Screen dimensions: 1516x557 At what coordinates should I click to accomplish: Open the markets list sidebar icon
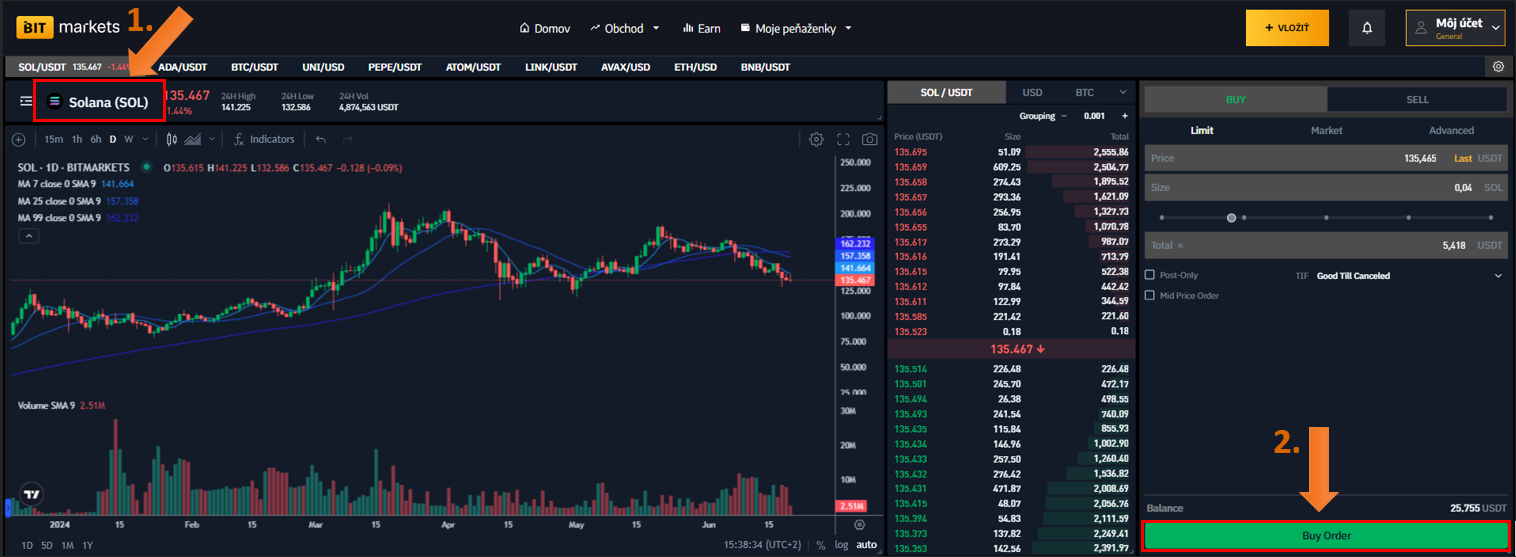[26, 101]
